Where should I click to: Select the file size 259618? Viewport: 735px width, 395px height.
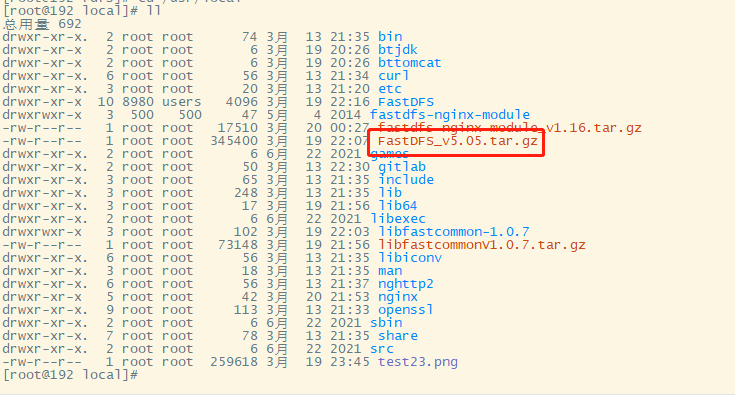coord(234,362)
